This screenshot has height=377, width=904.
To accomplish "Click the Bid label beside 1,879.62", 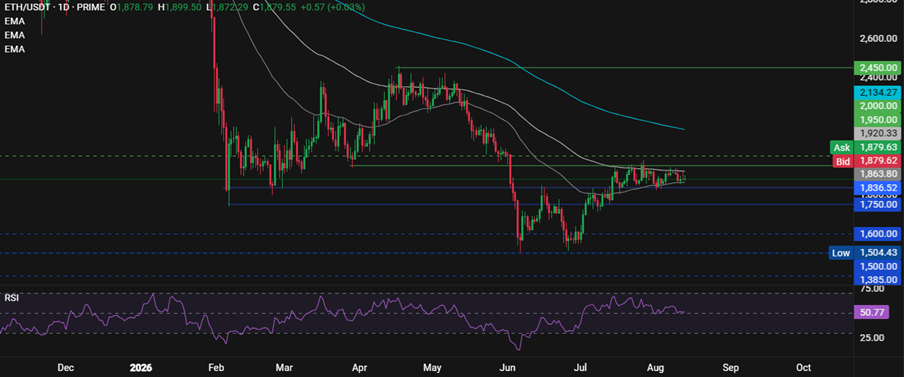I will coord(842,161).
